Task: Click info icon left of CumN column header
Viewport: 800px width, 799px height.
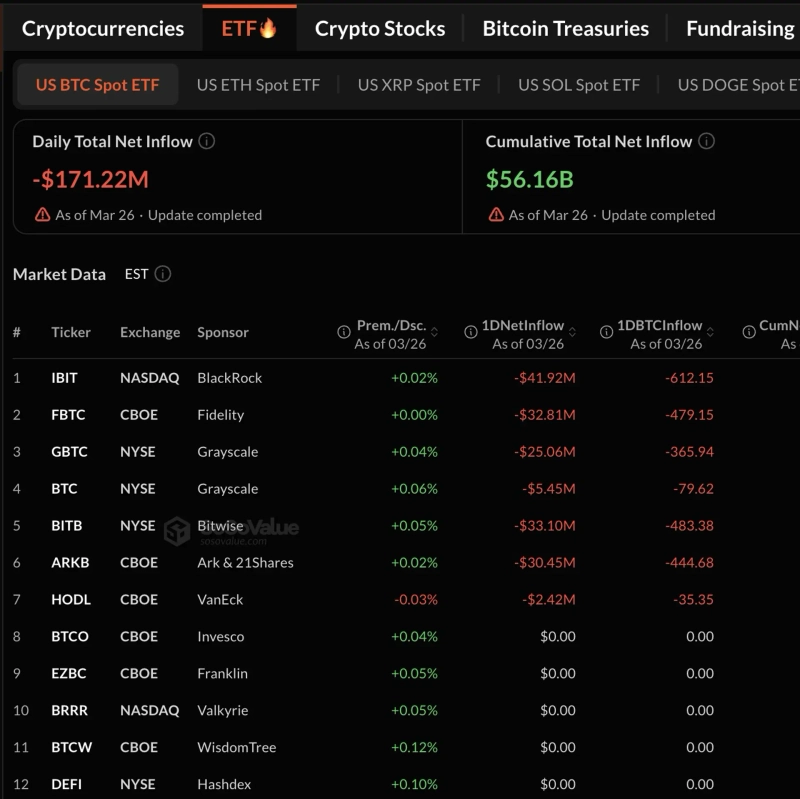Action: click(x=748, y=333)
